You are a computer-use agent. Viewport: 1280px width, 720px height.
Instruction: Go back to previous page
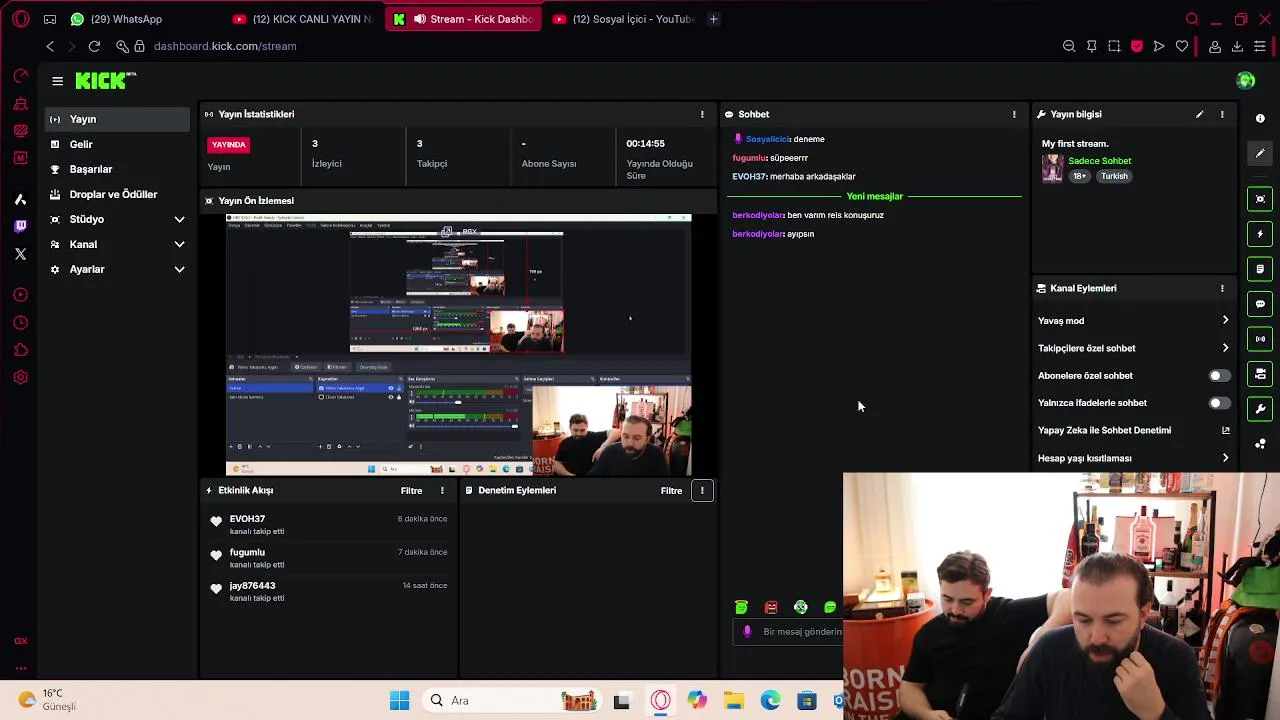coord(50,46)
